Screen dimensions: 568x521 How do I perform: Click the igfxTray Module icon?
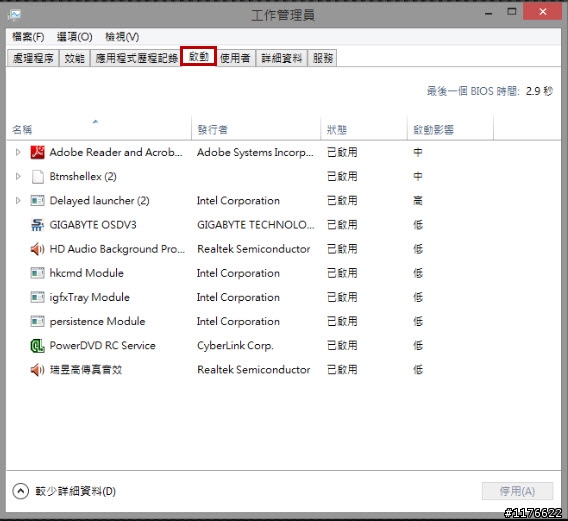(37, 297)
